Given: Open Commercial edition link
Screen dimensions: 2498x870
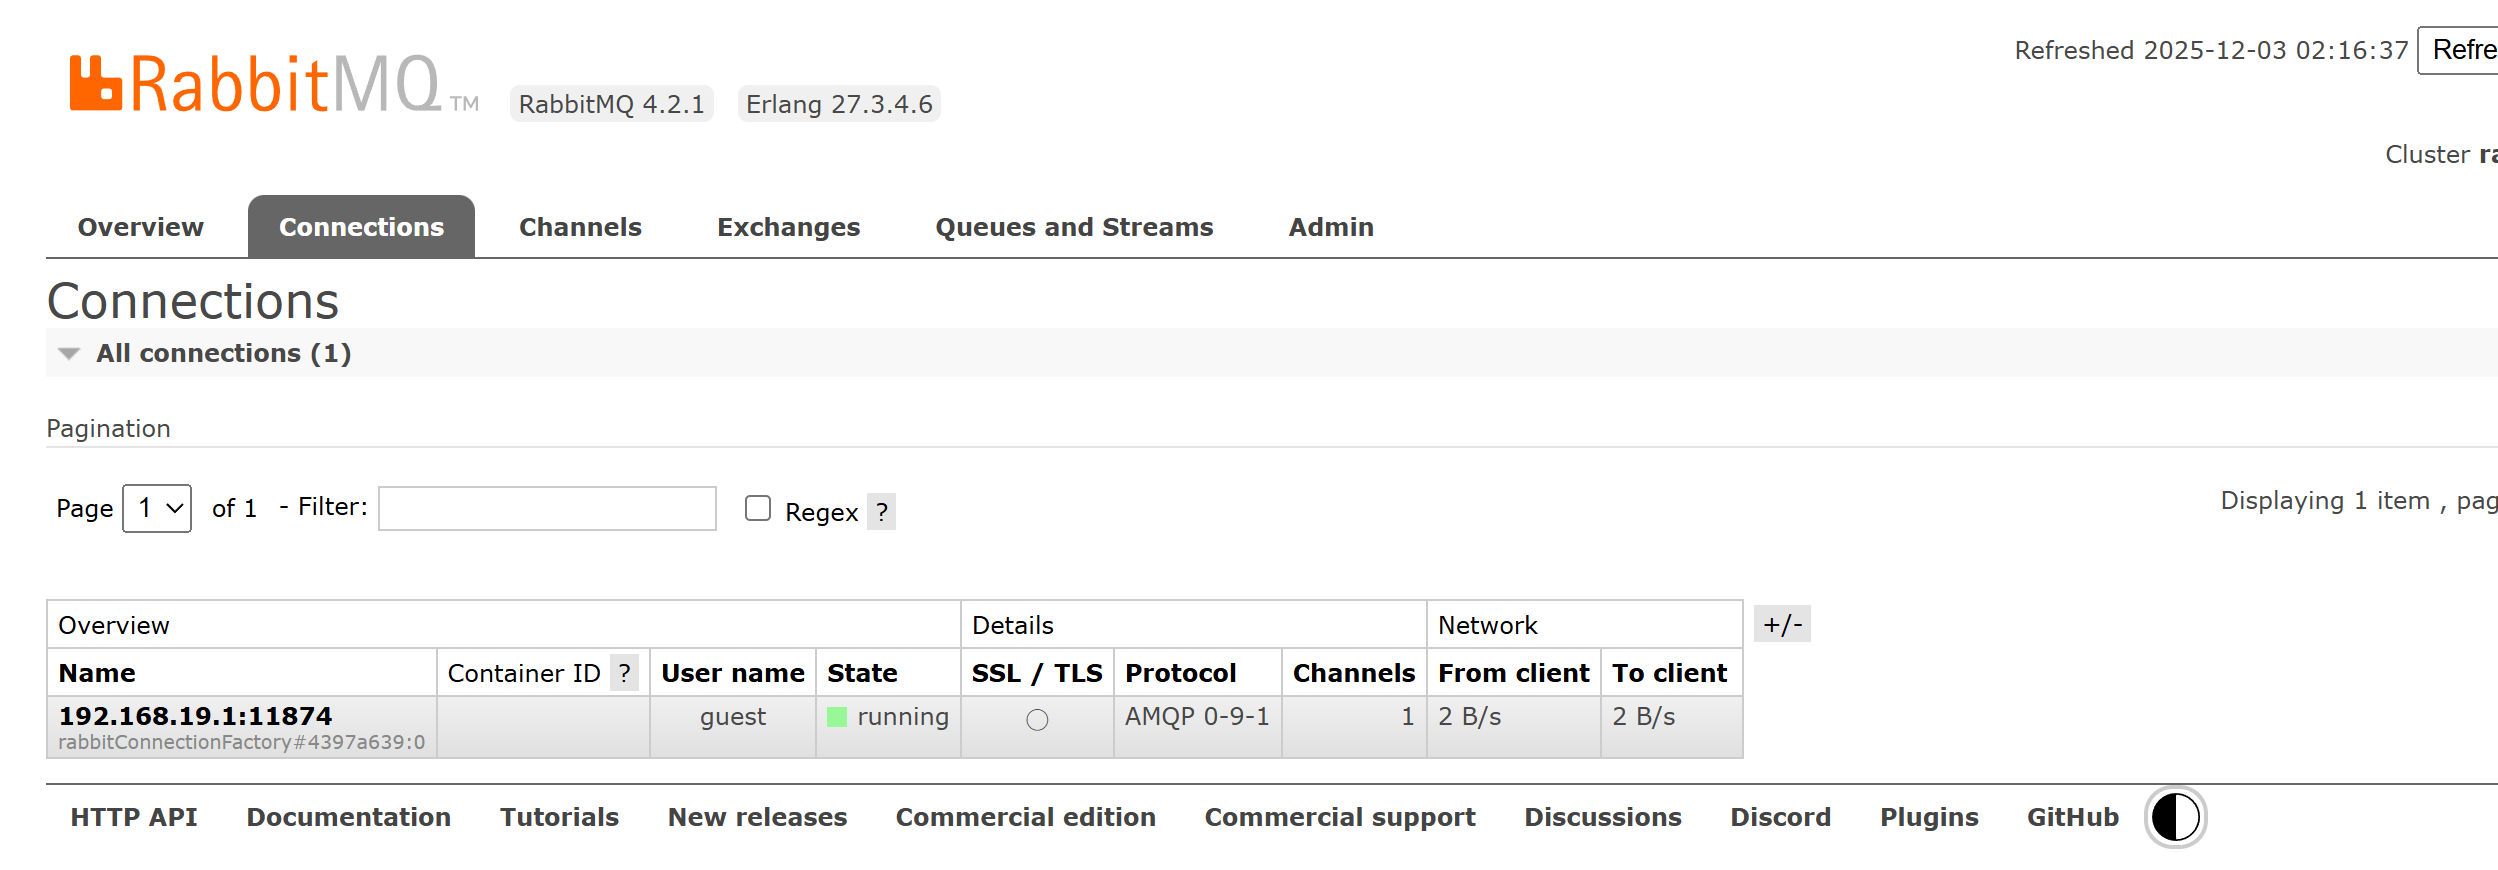Looking at the screenshot, I should [x=1025, y=817].
